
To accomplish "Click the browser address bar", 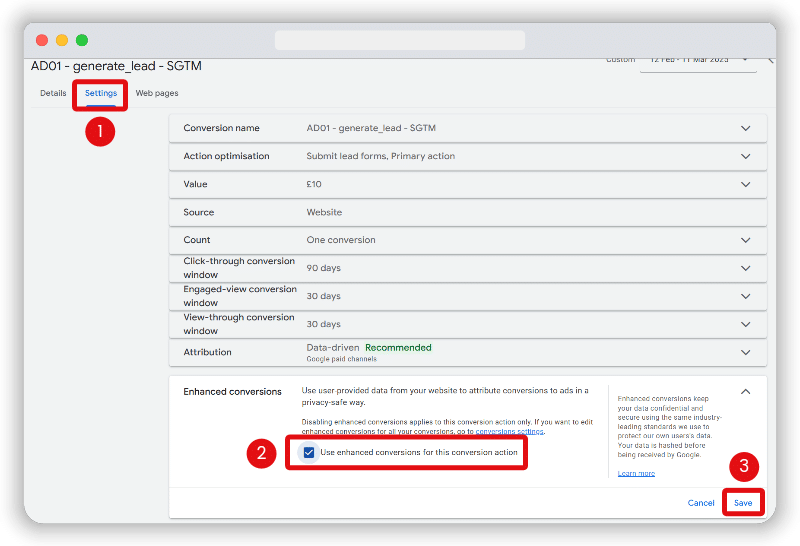I will pos(399,40).
